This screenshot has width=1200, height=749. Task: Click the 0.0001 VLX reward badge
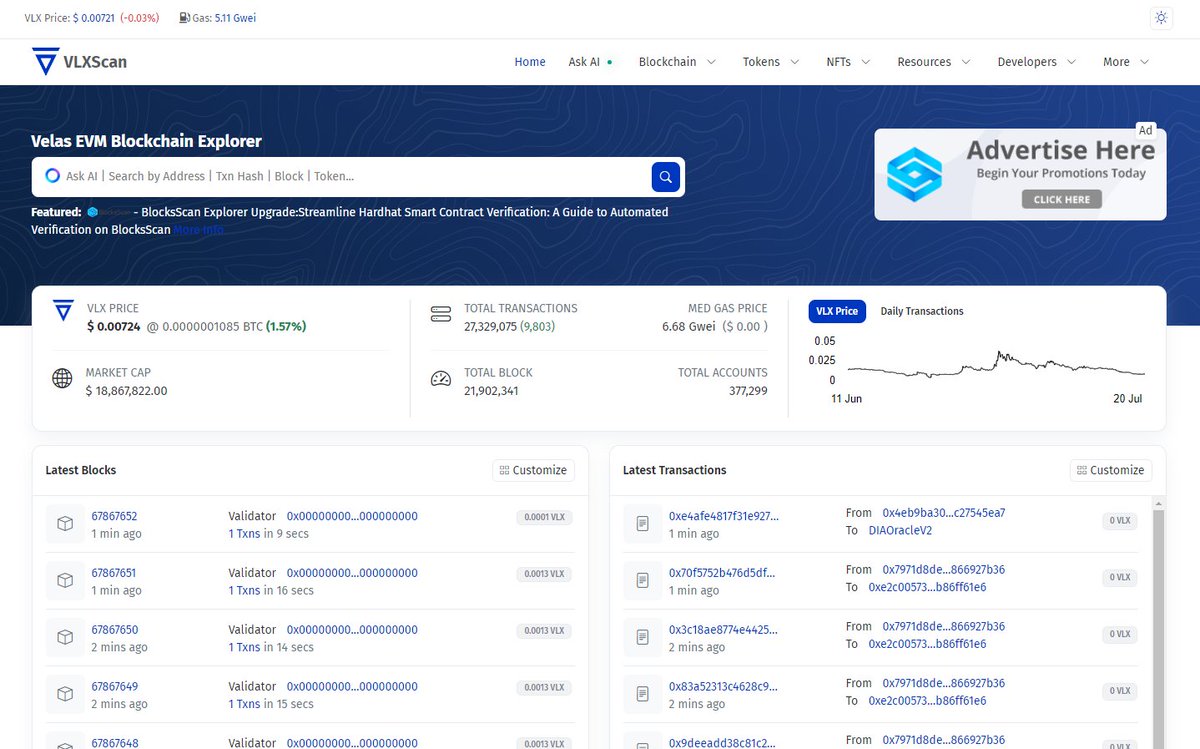[x=545, y=517]
